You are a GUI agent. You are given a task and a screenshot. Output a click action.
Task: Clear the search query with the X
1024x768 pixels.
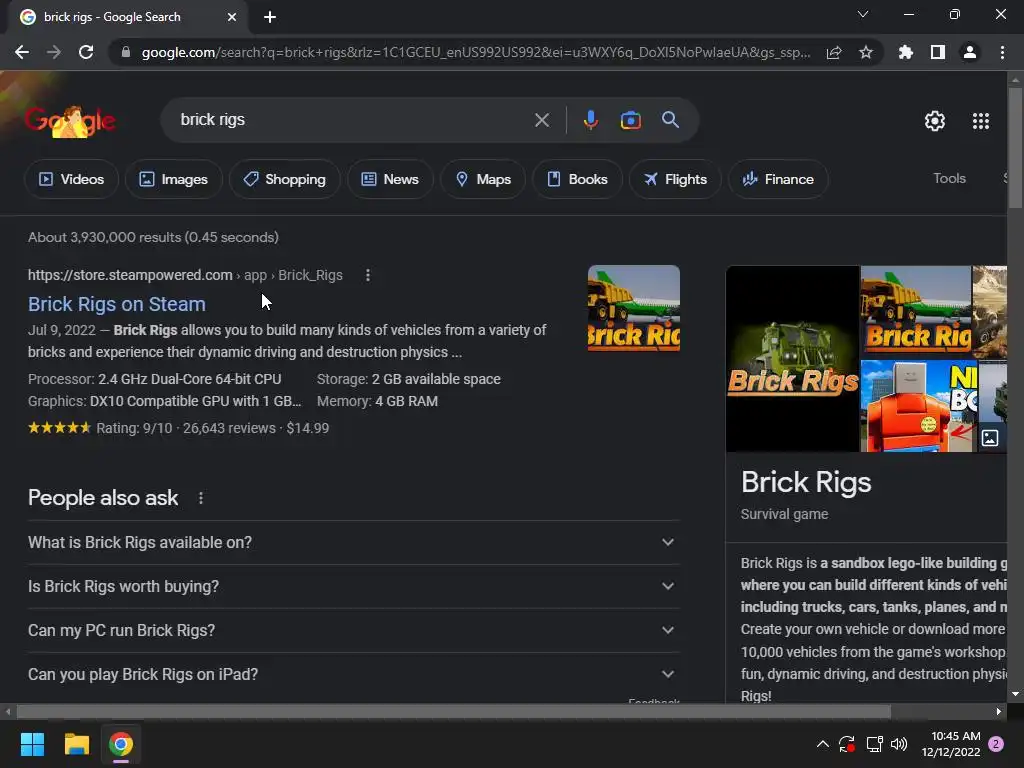(542, 120)
